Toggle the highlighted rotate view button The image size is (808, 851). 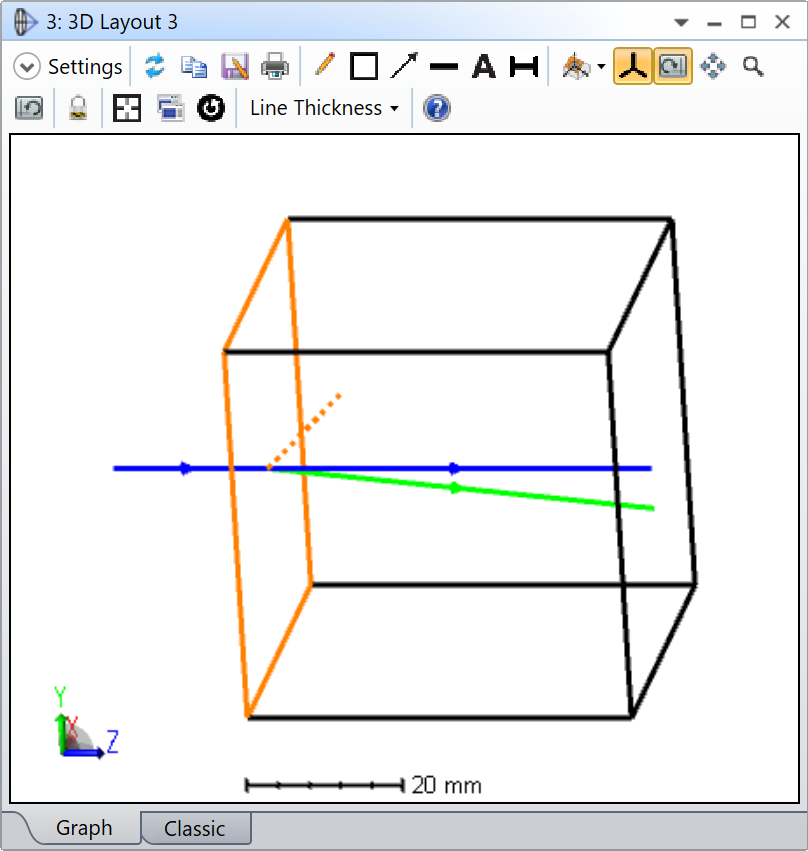[x=673, y=67]
